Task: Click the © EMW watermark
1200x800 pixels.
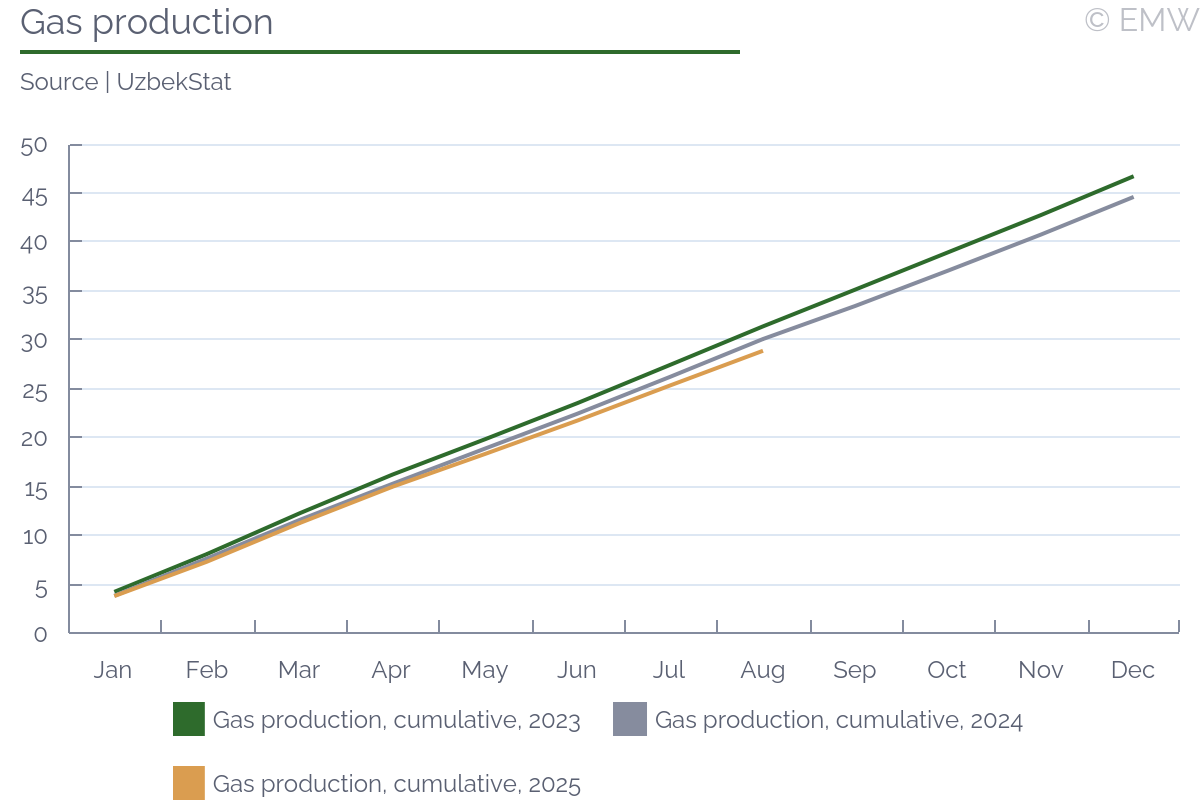Action: pos(1140,20)
